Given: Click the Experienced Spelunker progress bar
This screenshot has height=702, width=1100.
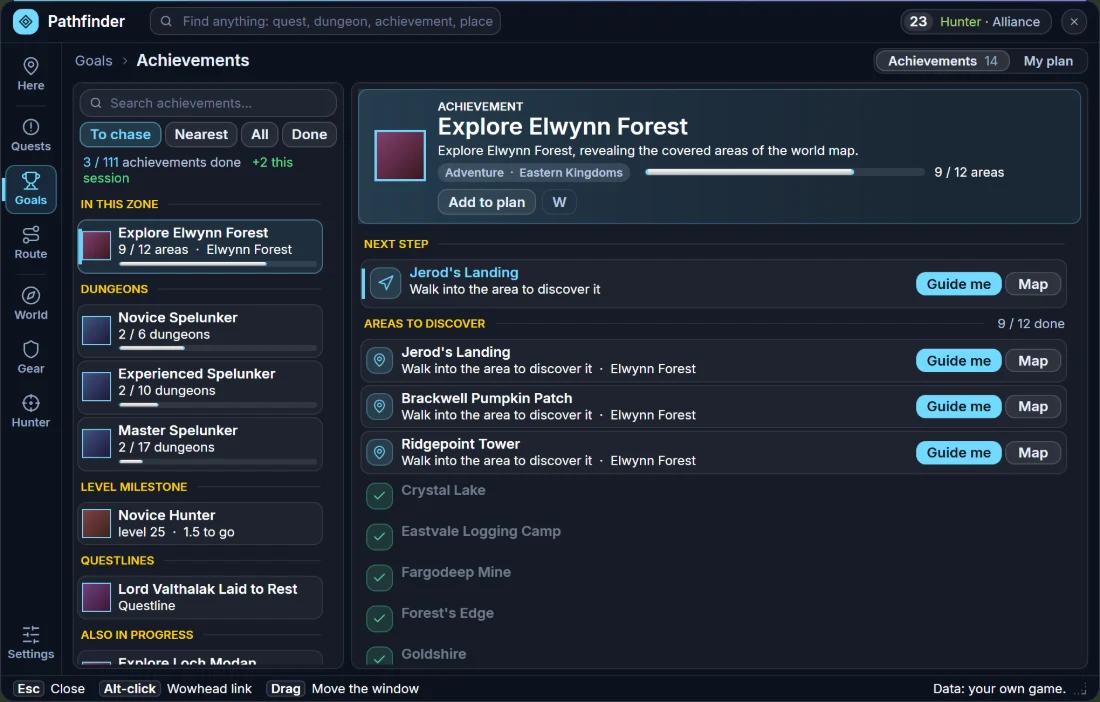Looking at the screenshot, I should pos(217,405).
